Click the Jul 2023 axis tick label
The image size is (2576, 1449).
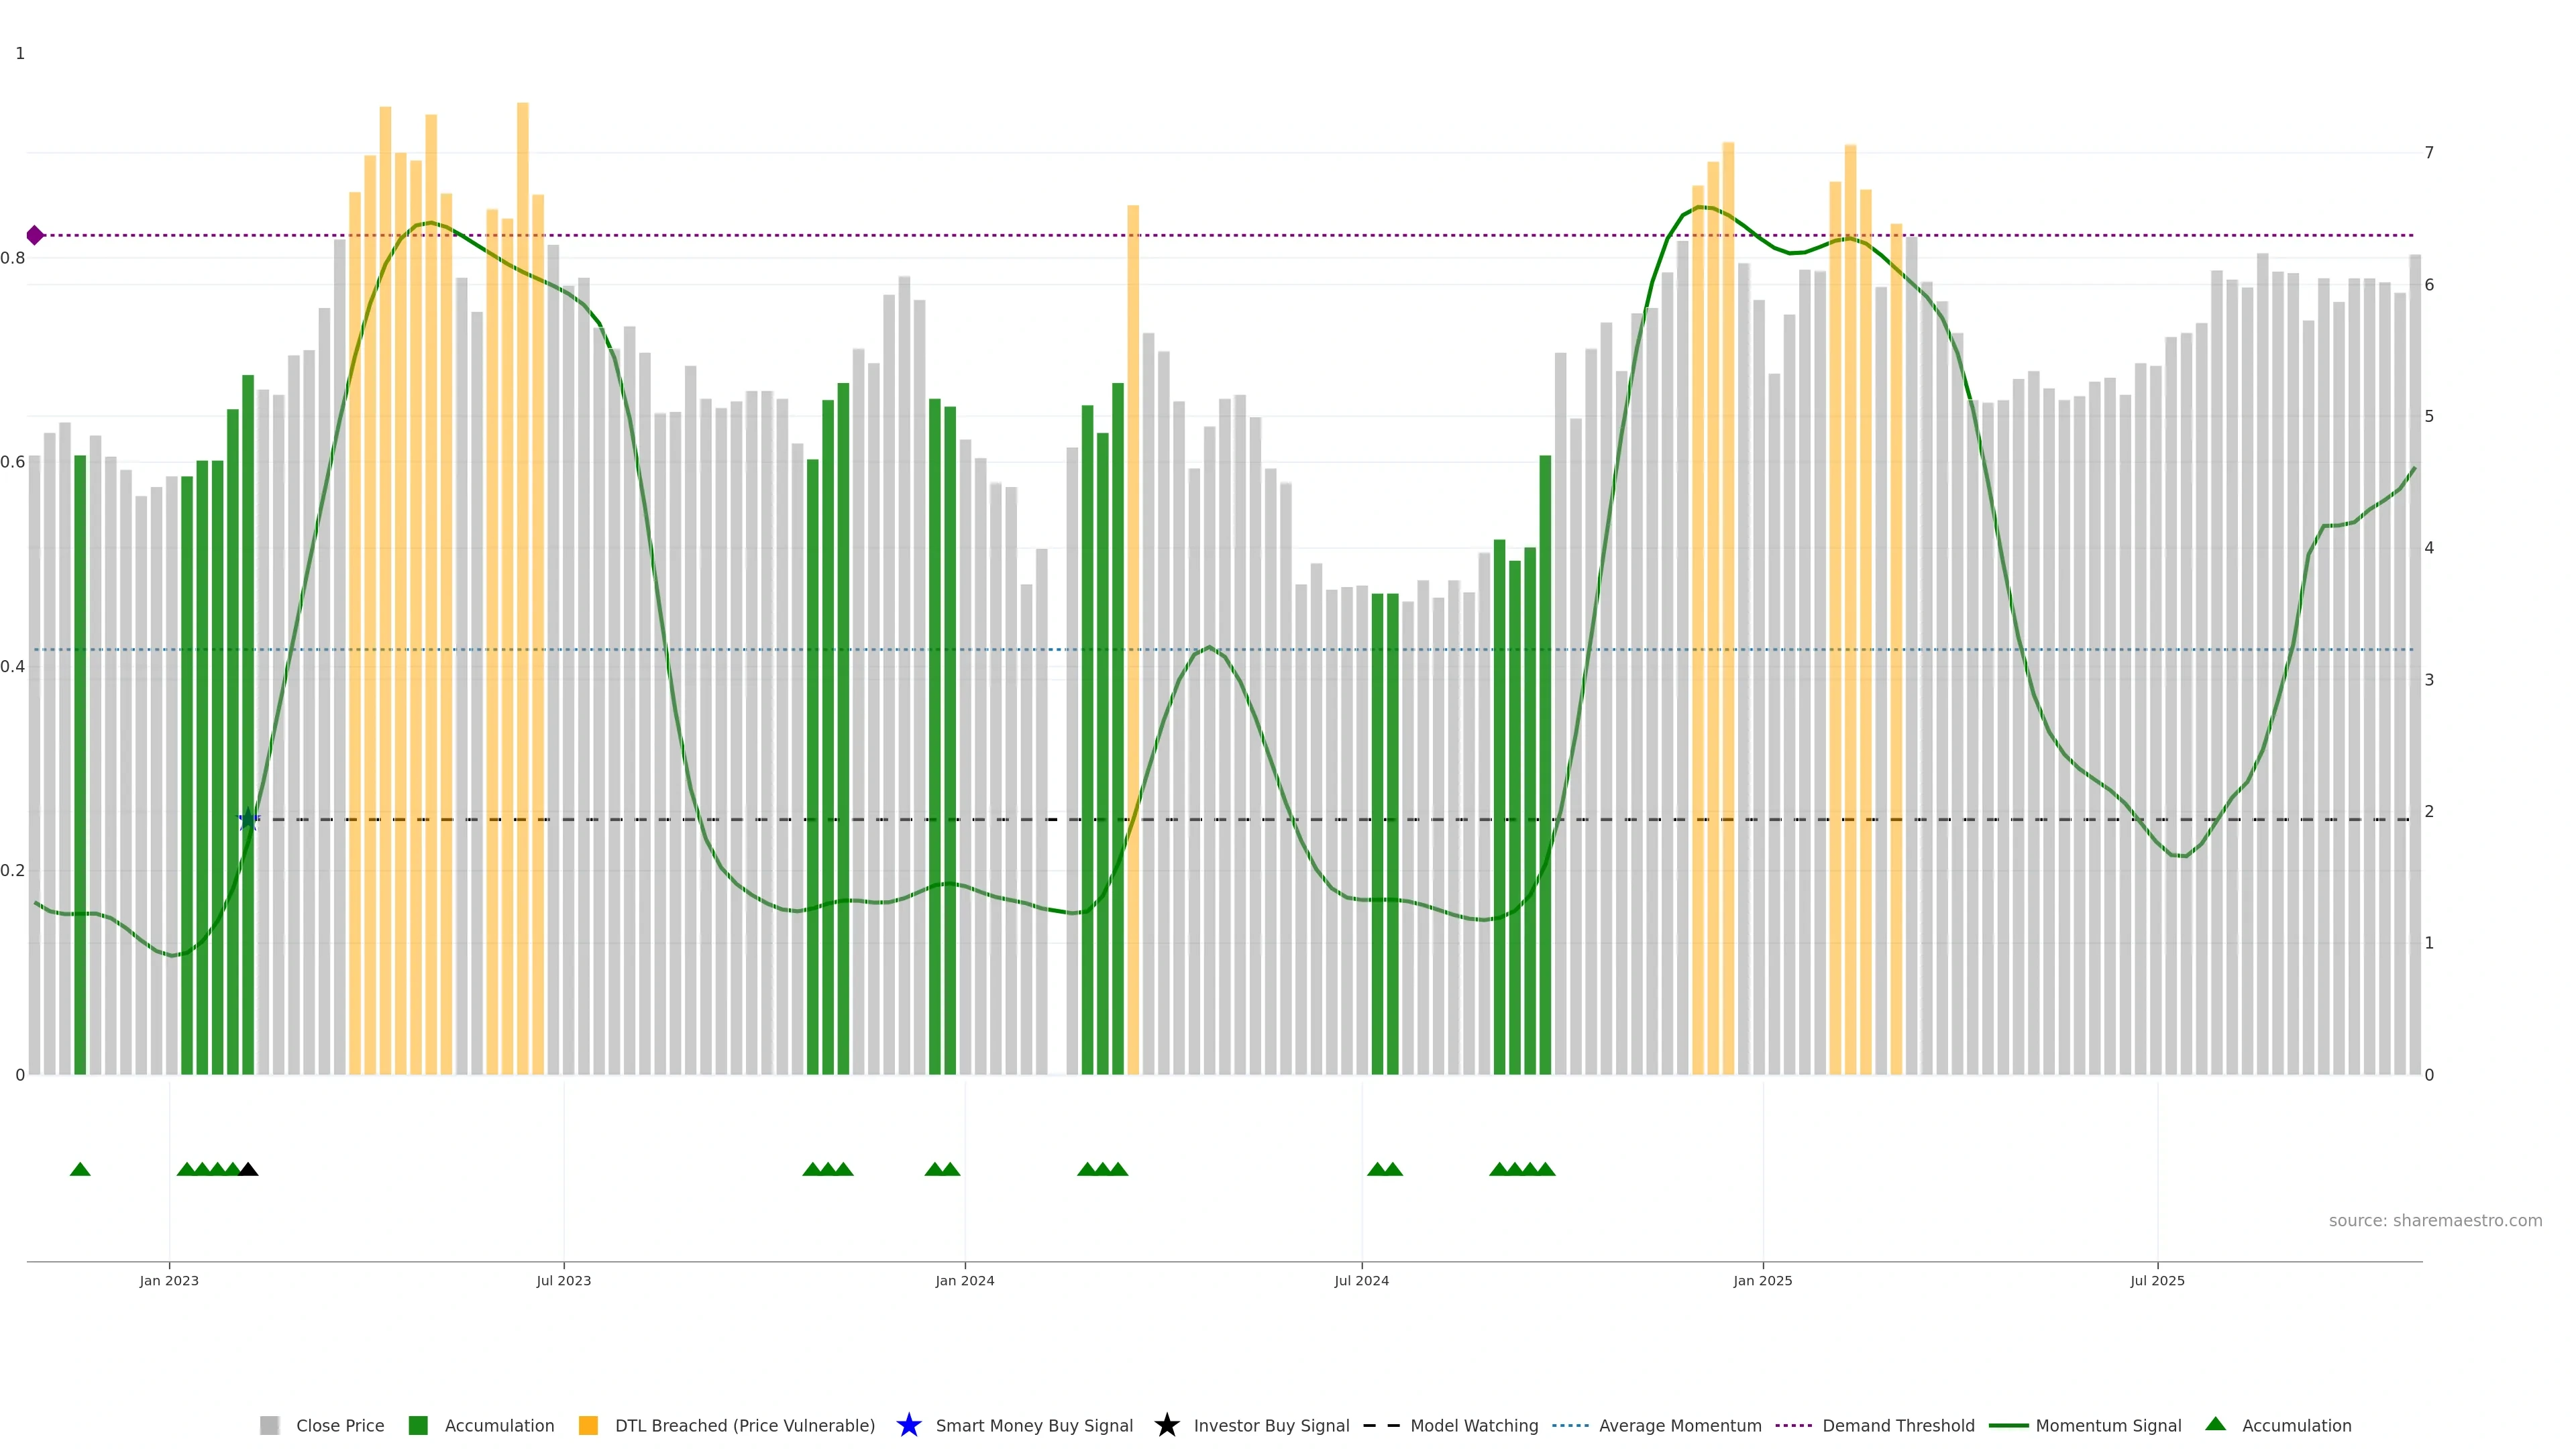(x=563, y=1280)
